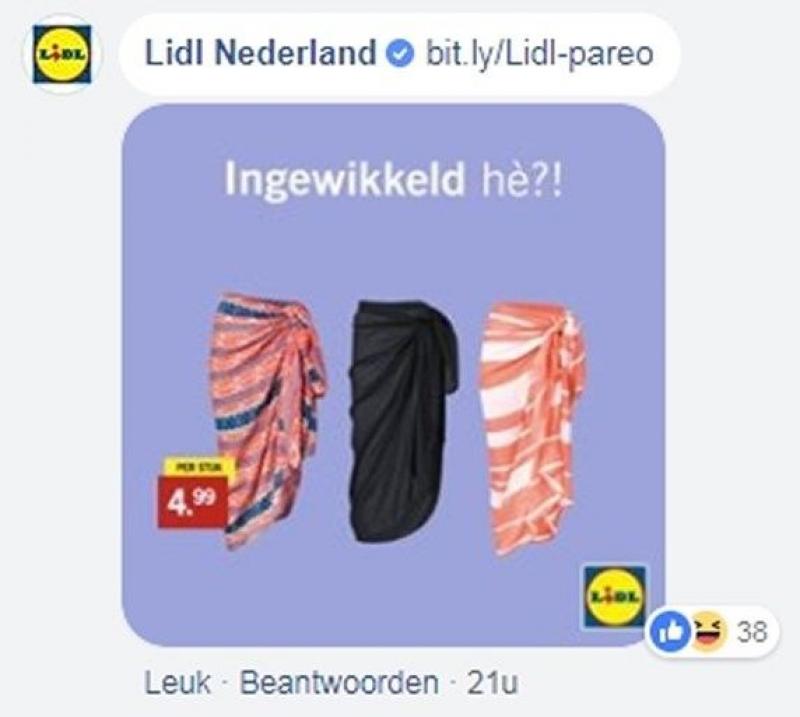The height and width of the screenshot is (717, 800).
Task: Open Lidl Nederland profile avatar
Action: [62, 54]
